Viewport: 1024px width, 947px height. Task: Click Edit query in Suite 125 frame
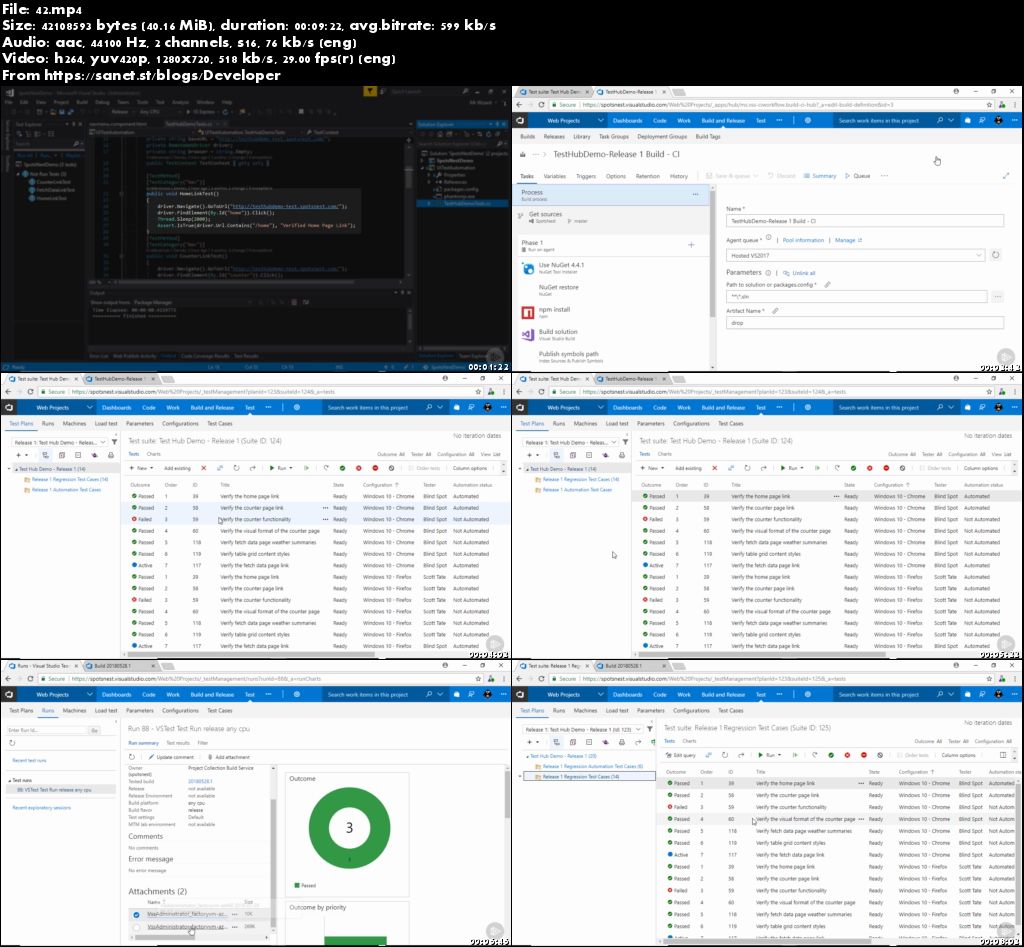[680, 755]
